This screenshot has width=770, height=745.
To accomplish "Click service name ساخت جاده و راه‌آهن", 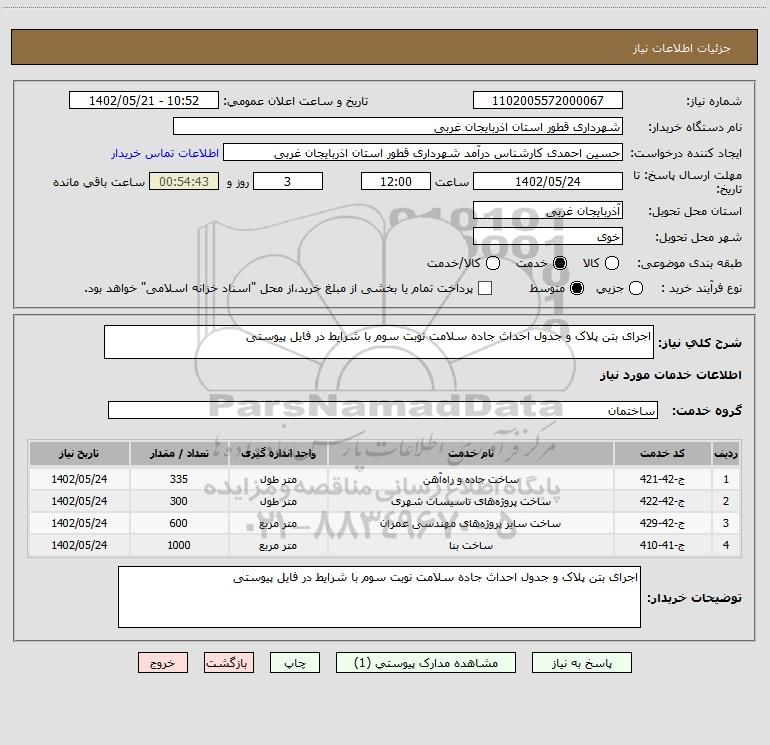I will (x=471, y=480).
